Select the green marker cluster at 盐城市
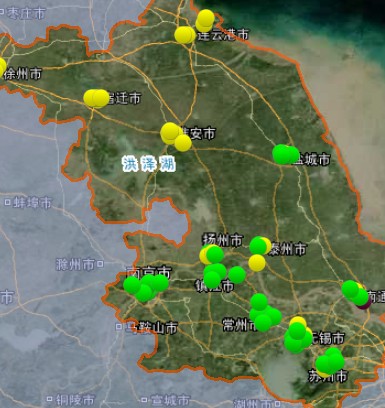385x408 pixels. [285, 154]
